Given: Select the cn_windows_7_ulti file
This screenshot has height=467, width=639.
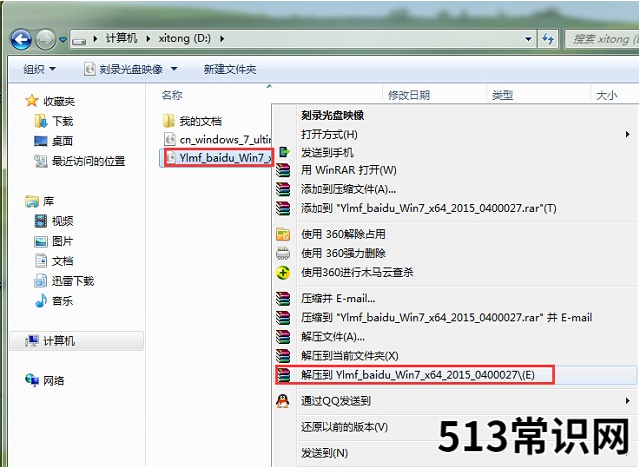Looking at the screenshot, I should [x=217, y=139].
